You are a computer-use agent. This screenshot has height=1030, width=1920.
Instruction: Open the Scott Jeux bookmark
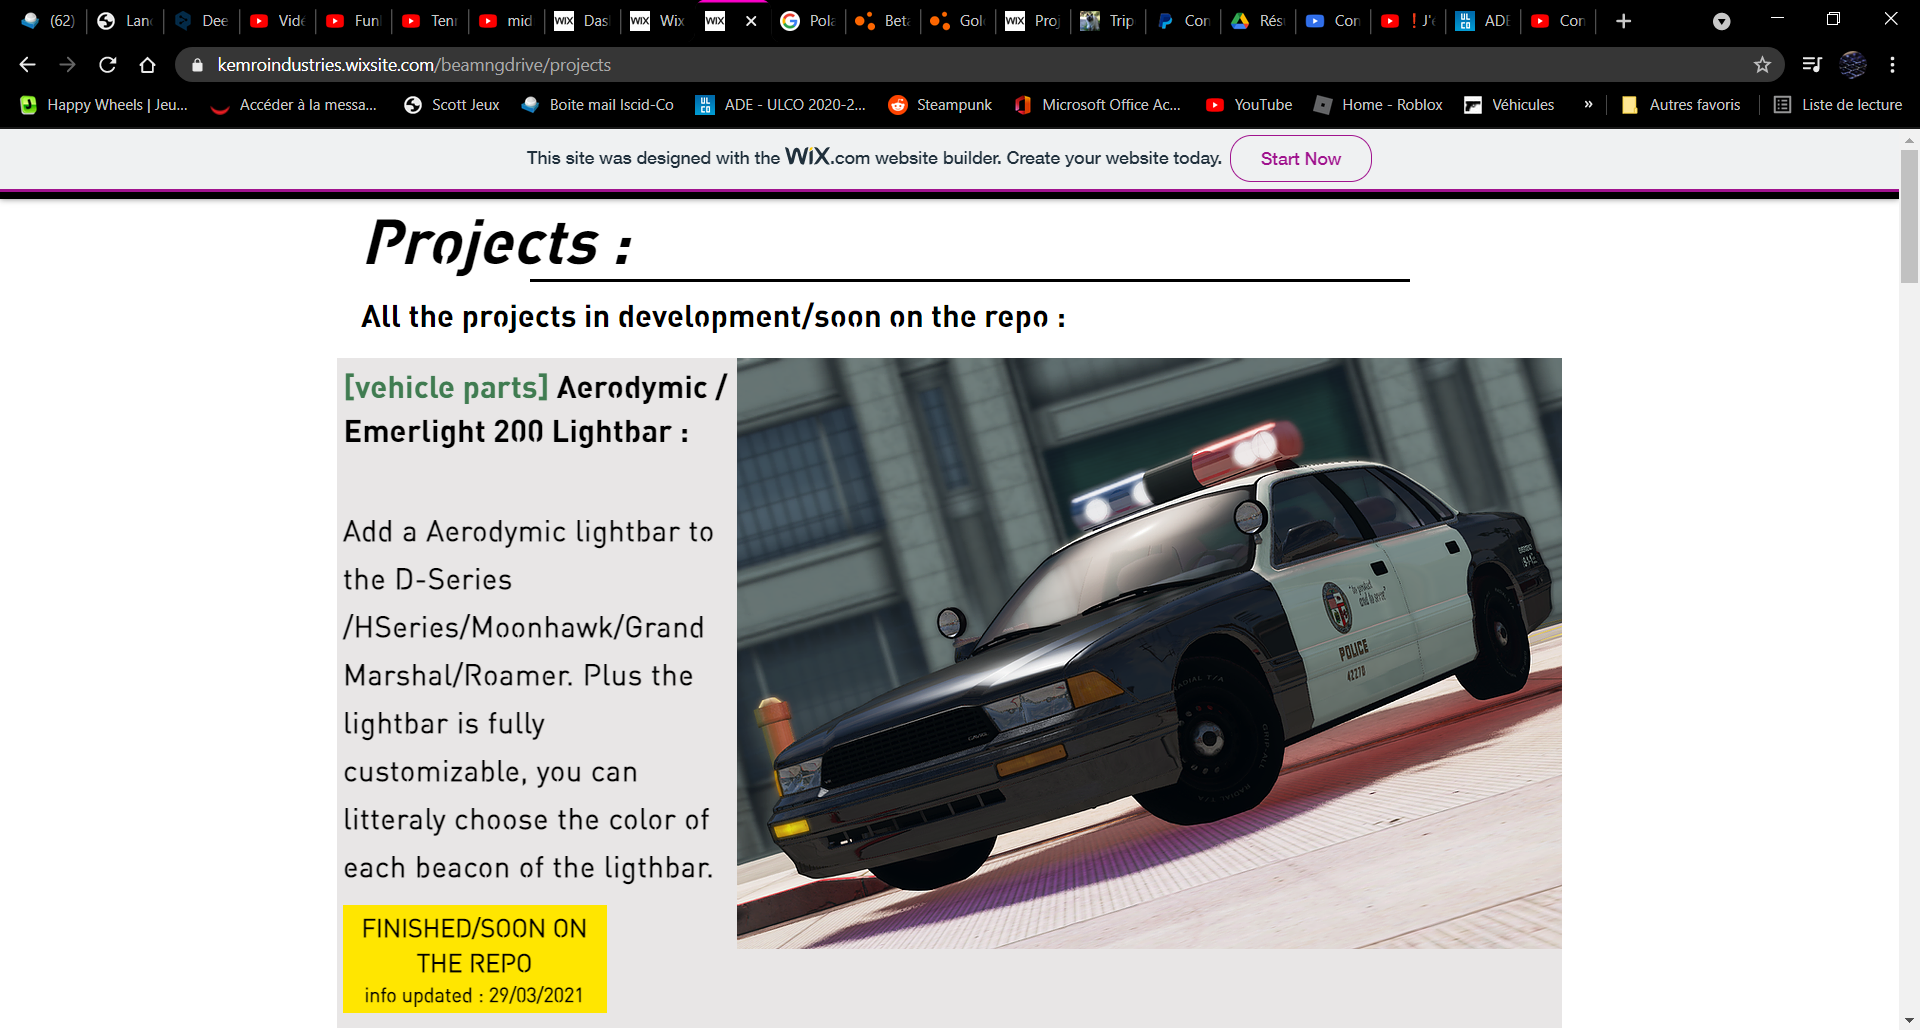pyautogui.click(x=452, y=105)
